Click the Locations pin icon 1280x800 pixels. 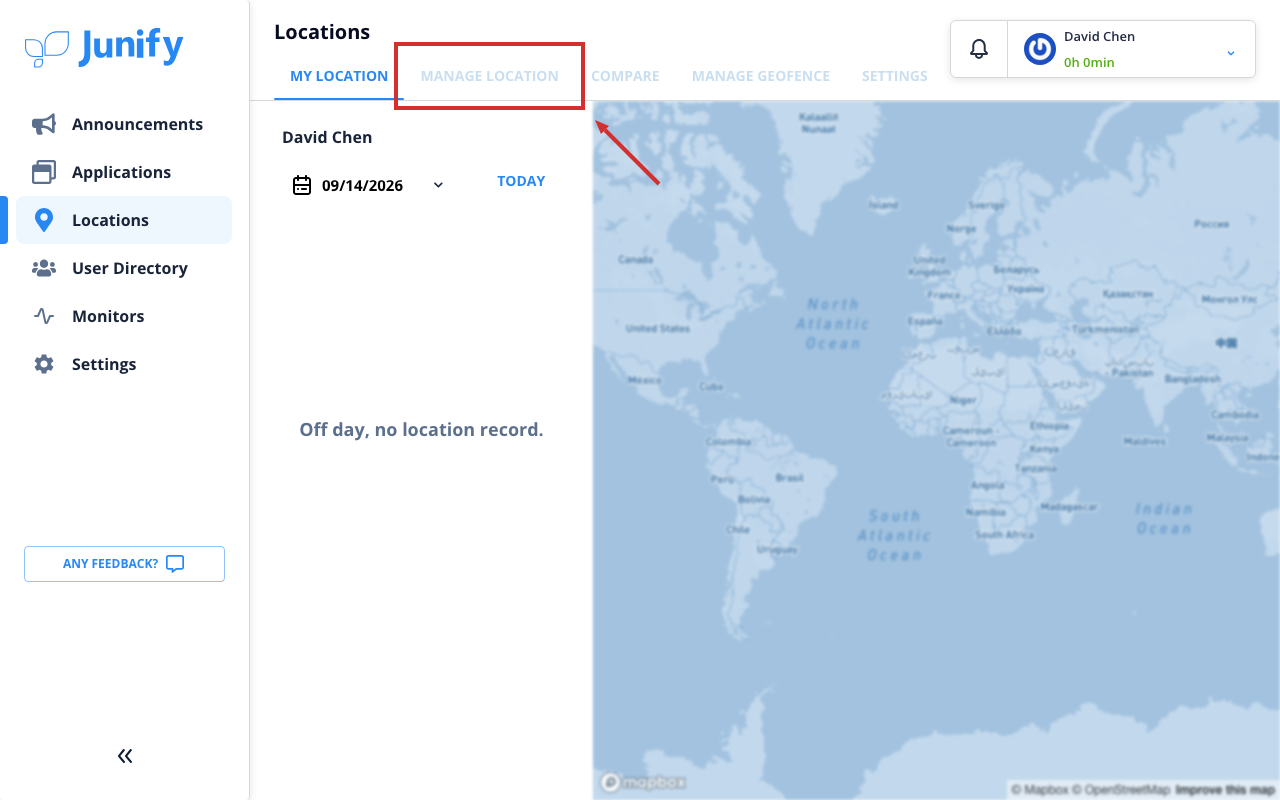(44, 220)
